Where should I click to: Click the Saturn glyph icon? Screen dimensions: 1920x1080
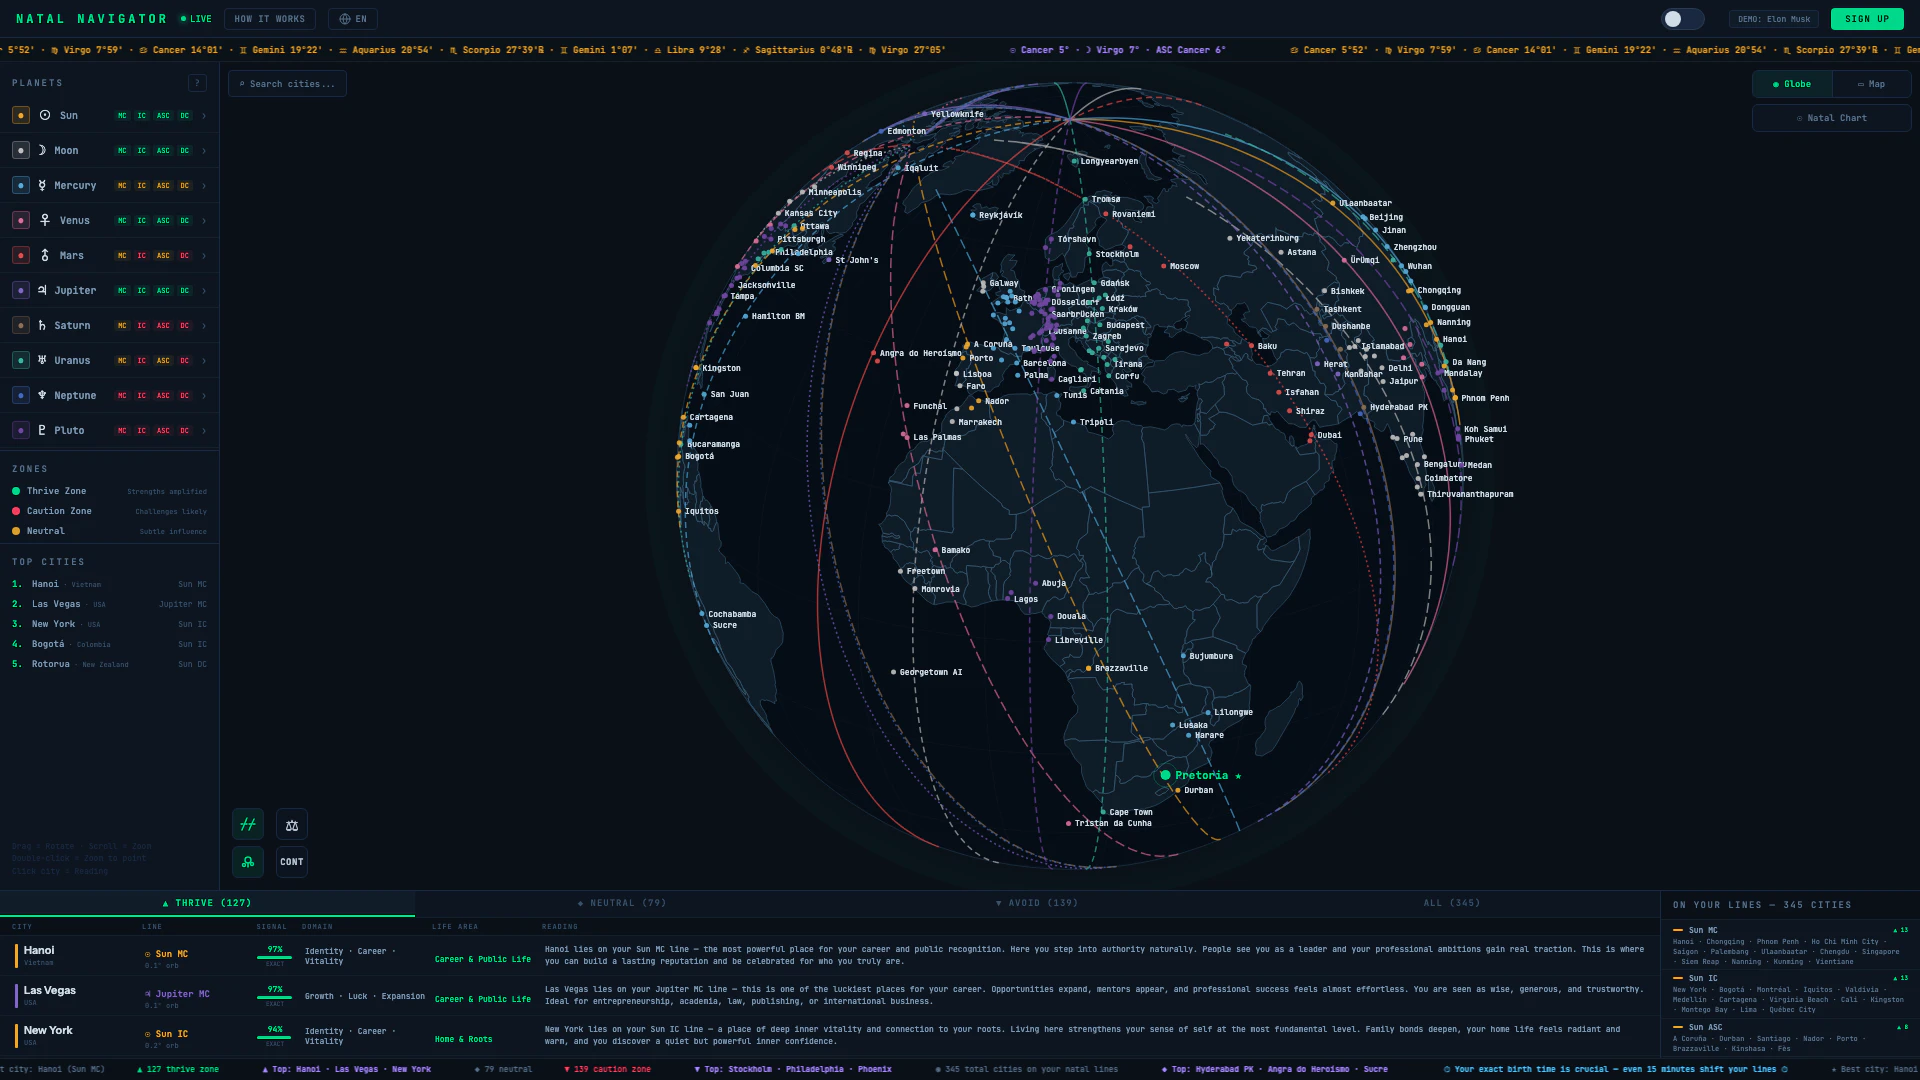[42, 326]
